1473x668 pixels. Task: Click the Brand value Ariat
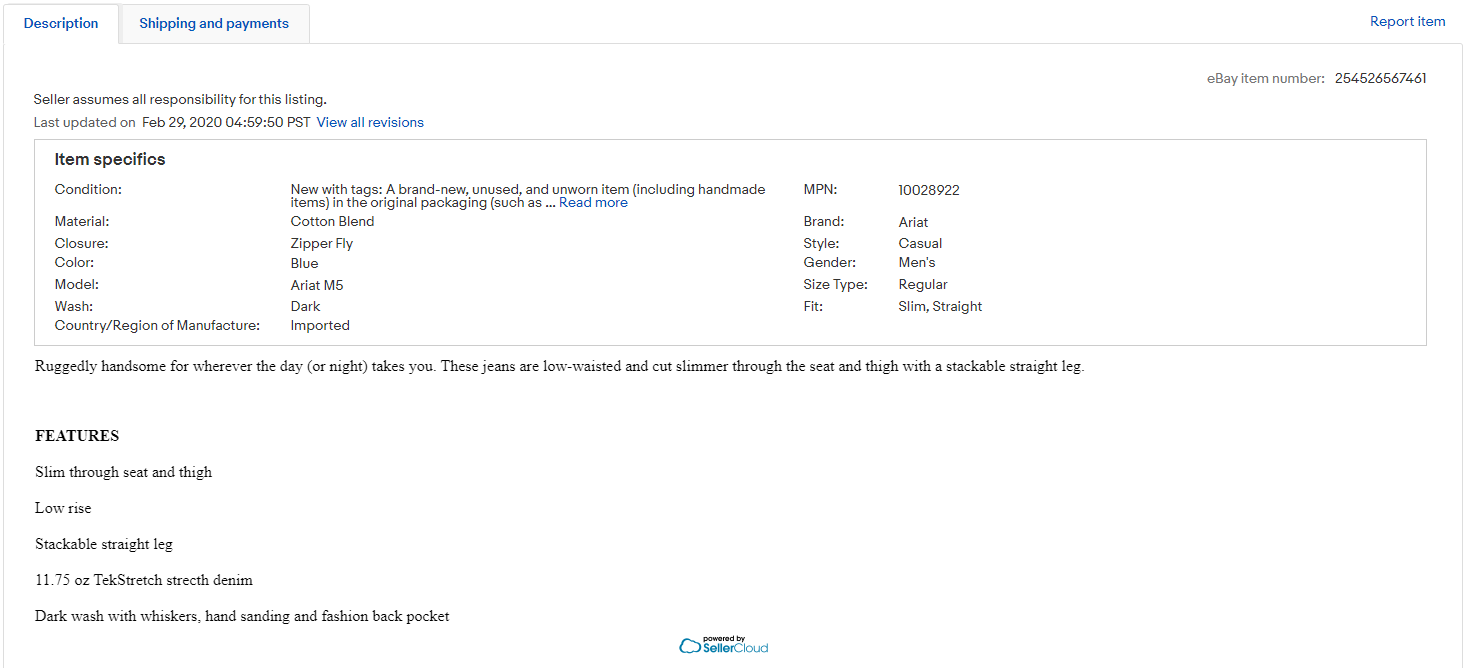(913, 222)
